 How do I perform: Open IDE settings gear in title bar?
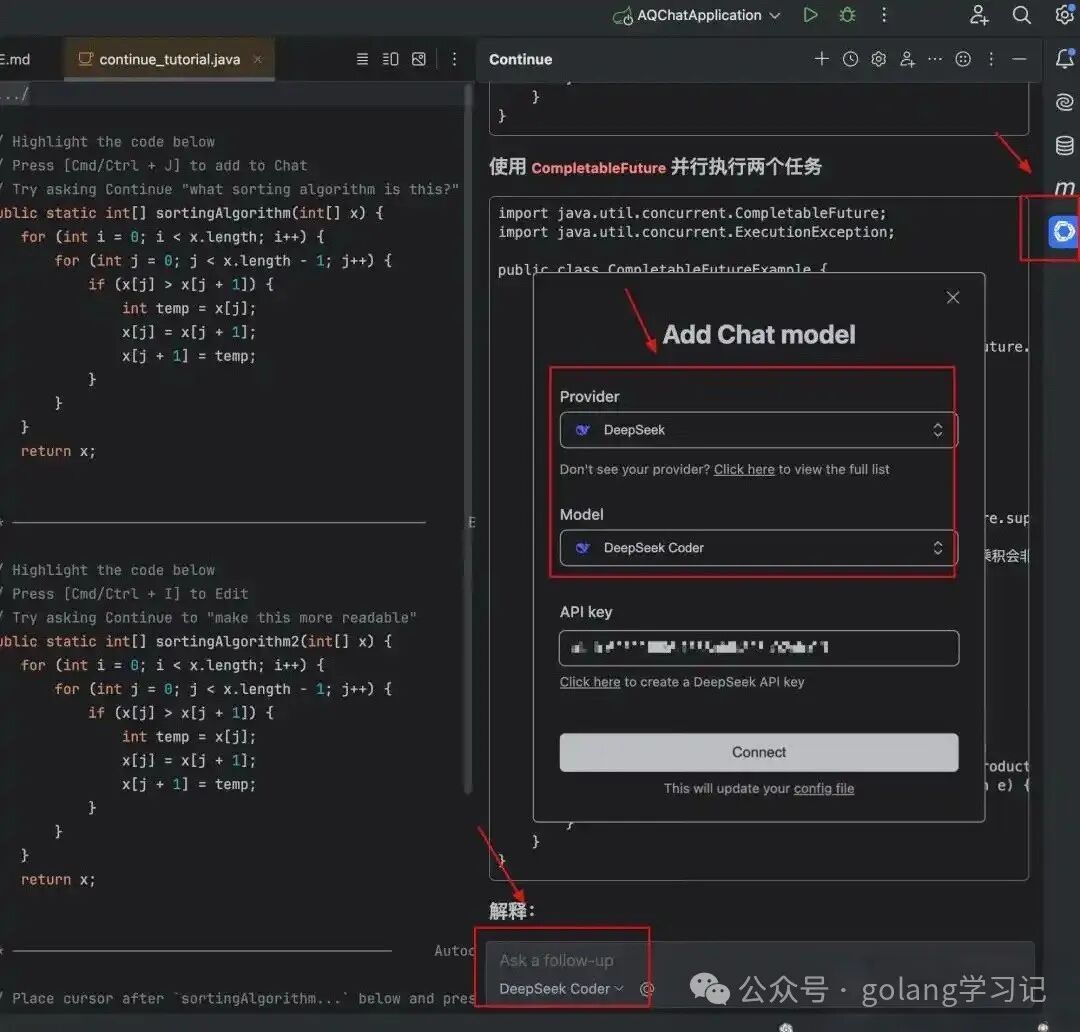pos(1065,14)
